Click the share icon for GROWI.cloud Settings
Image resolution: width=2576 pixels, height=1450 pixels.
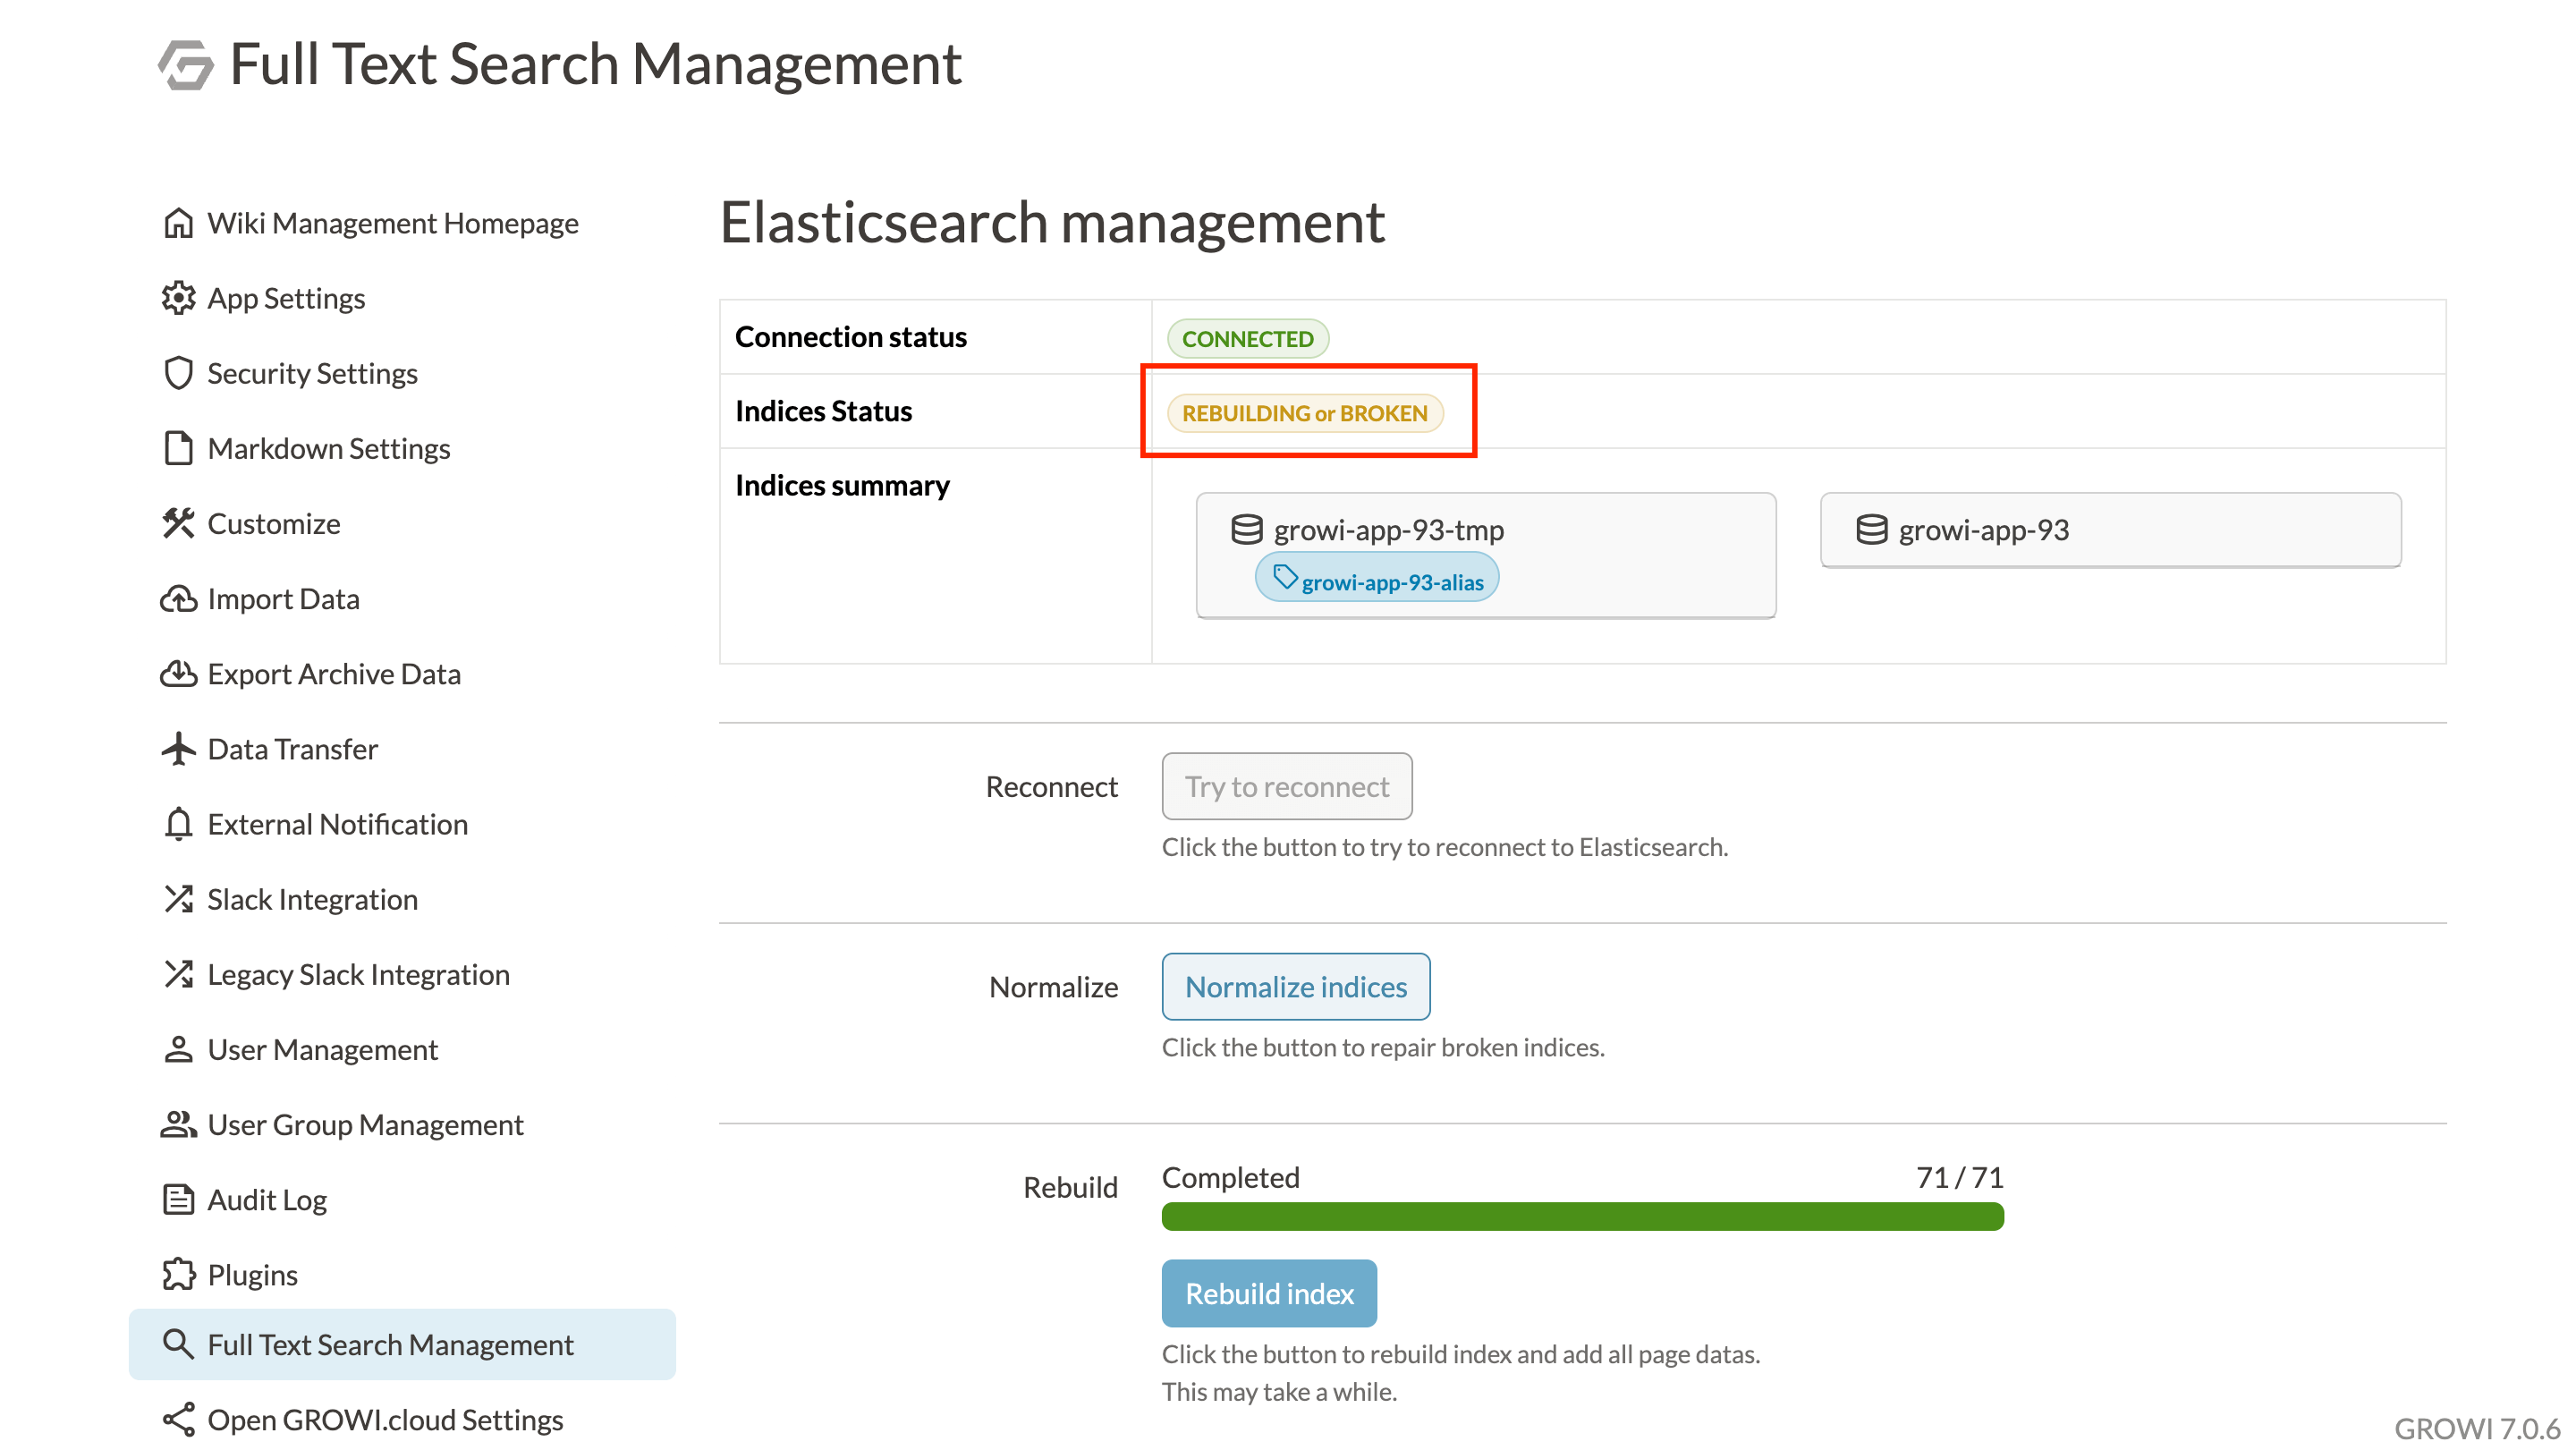(178, 1419)
